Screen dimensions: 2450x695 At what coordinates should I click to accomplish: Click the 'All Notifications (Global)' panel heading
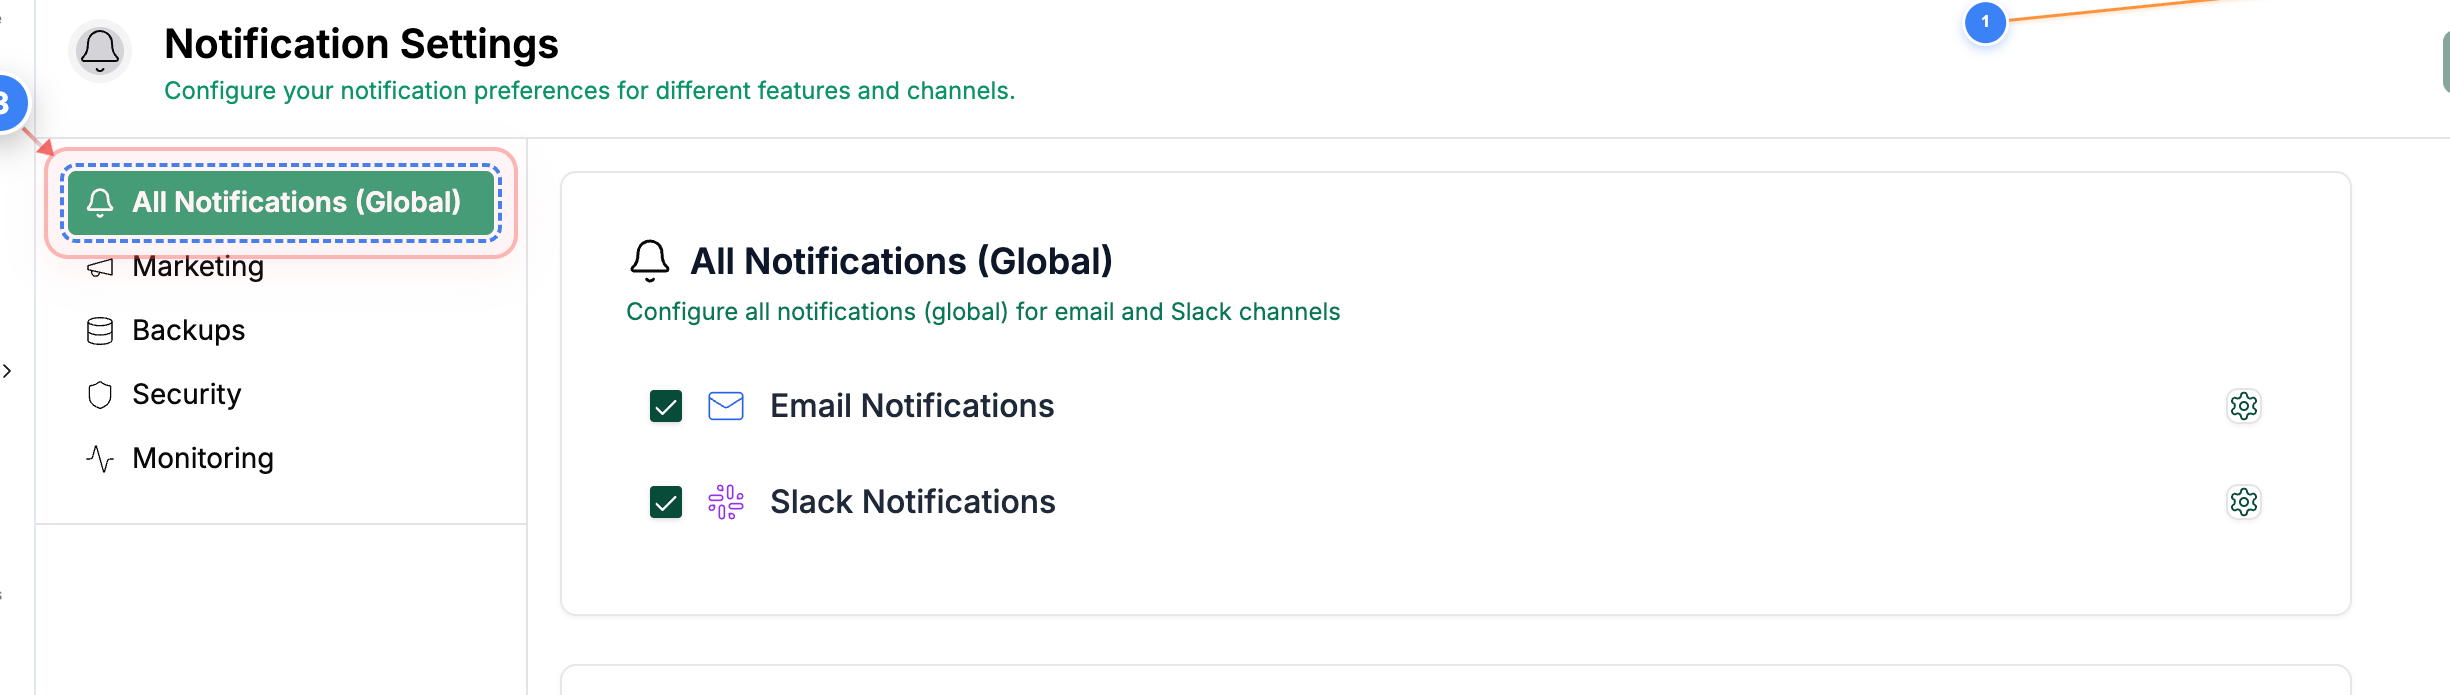[901, 261]
